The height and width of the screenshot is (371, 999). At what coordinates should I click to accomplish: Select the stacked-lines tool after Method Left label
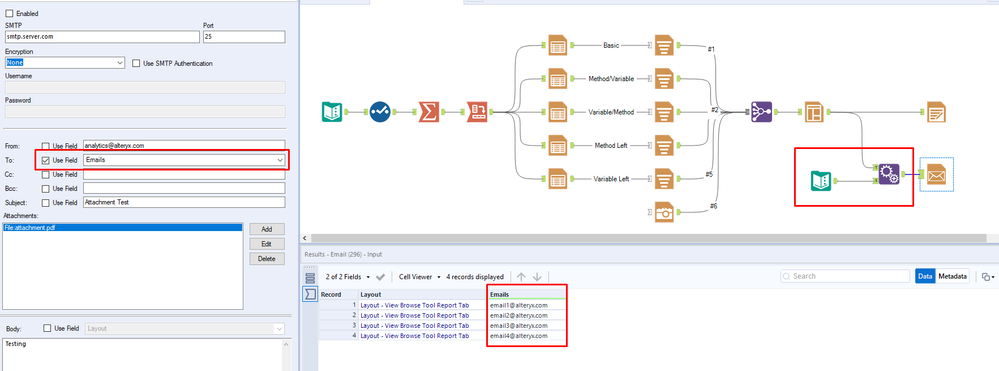coord(665,145)
